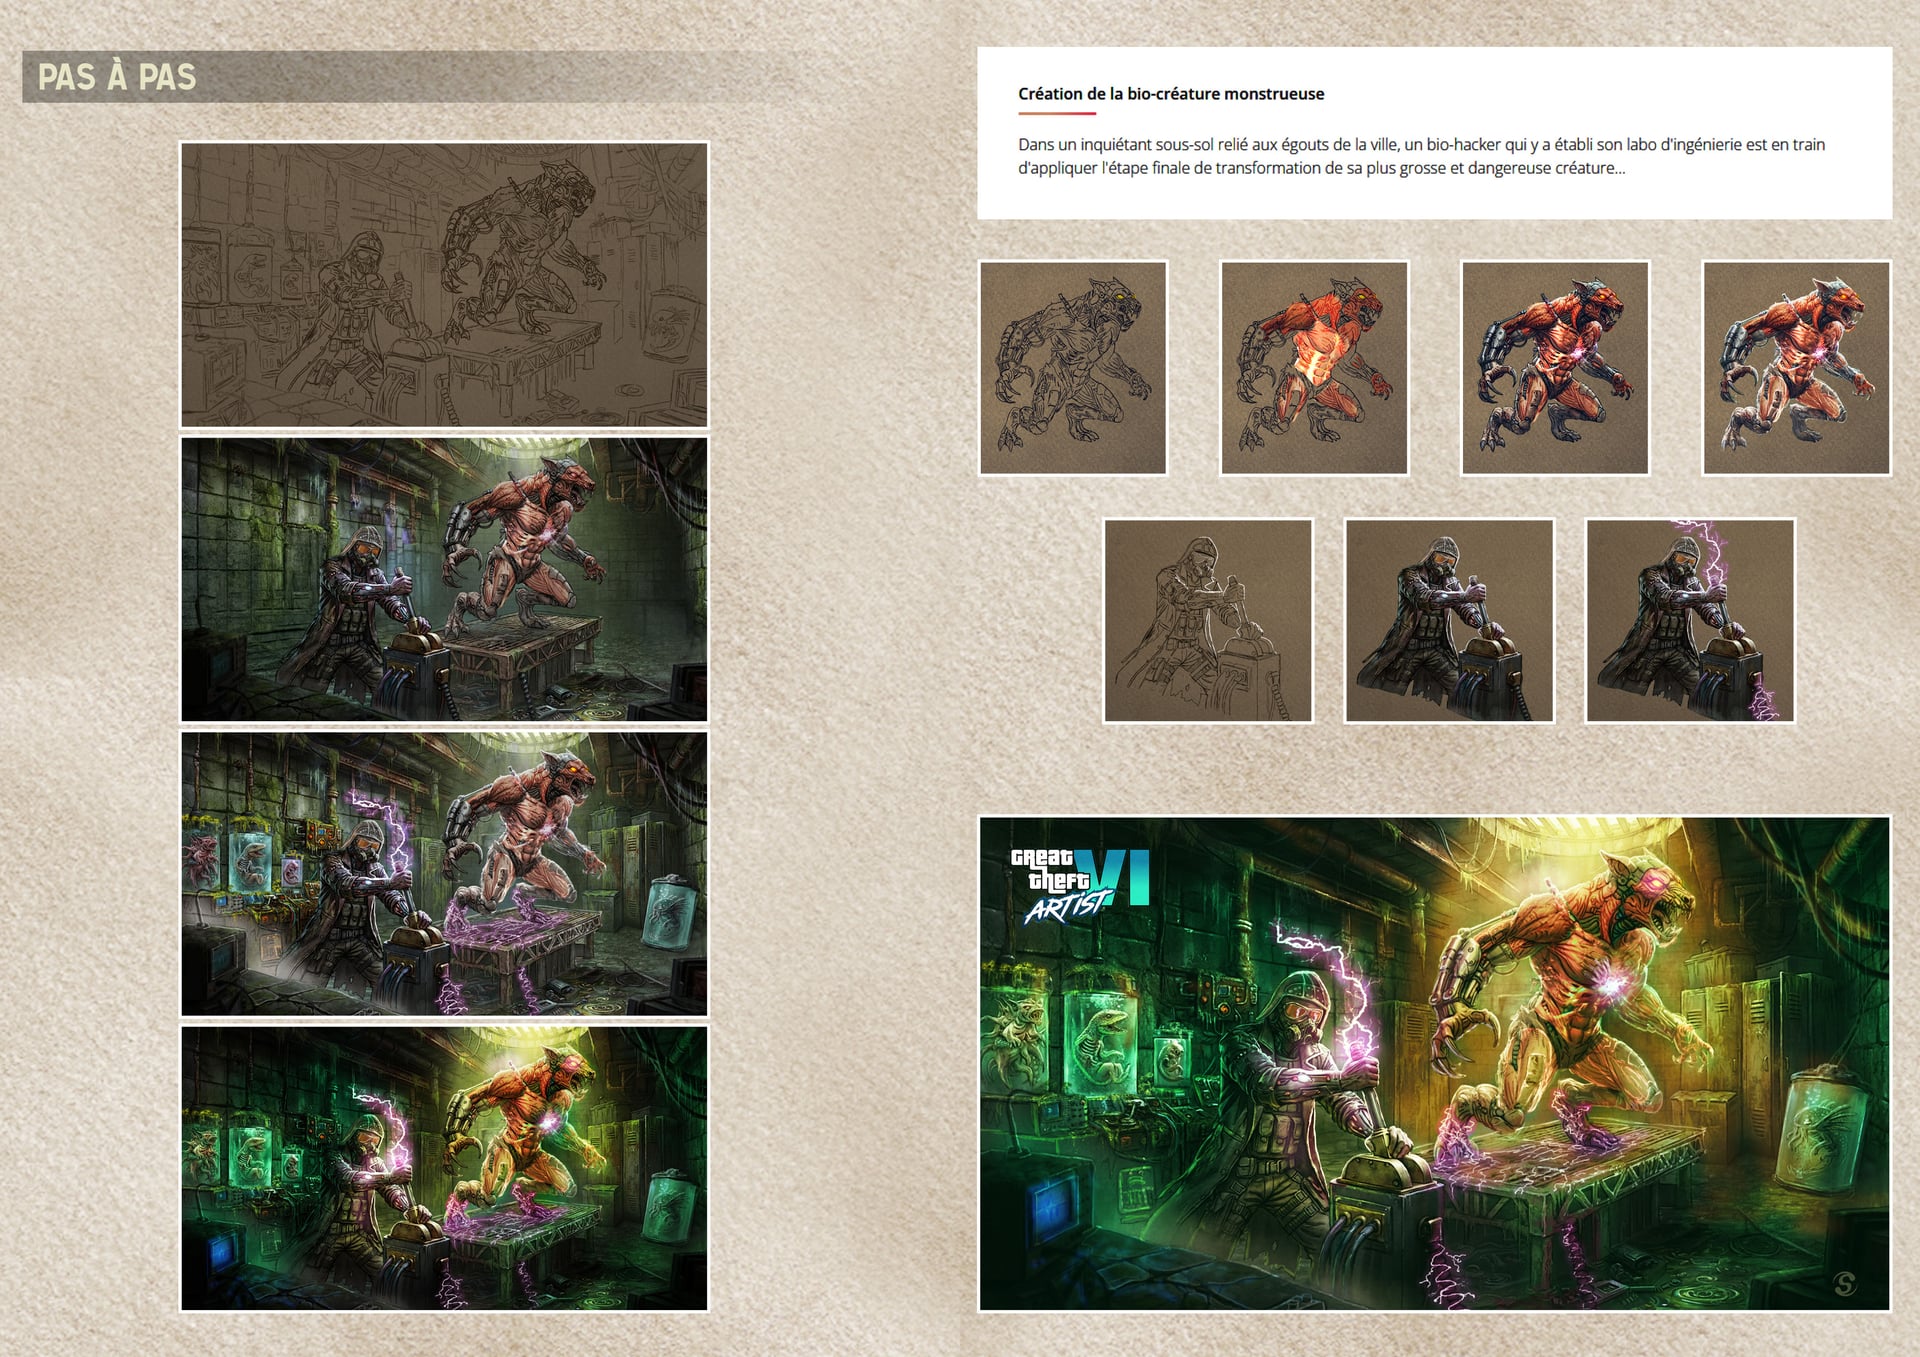View the colored bio-hacker thumbnail without lightning
Image resolution: width=1920 pixels, height=1357 pixels.
[1449, 620]
